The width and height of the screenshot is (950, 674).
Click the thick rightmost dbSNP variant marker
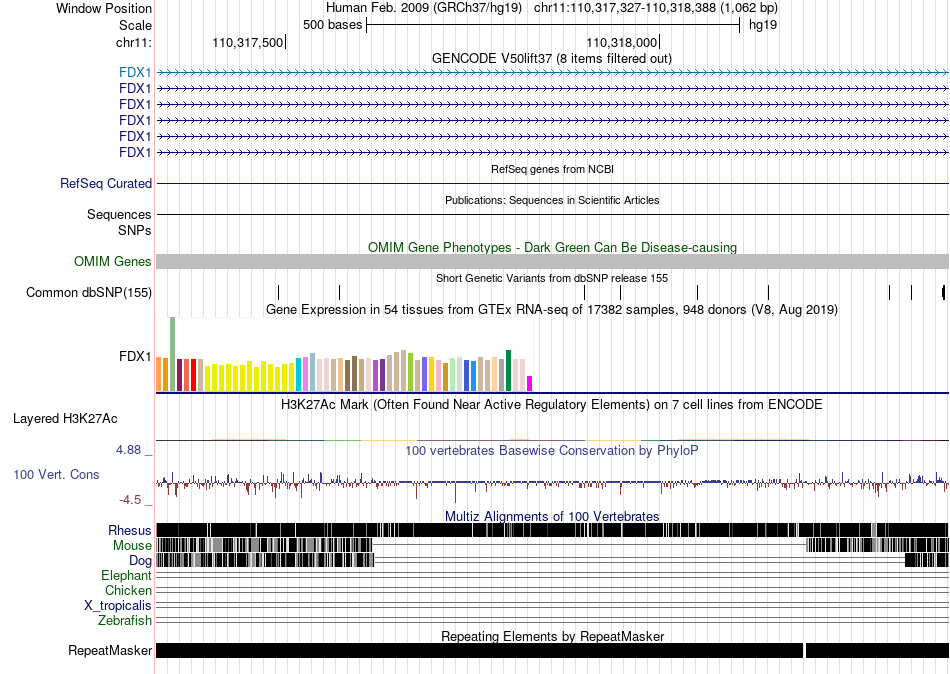pos(943,293)
